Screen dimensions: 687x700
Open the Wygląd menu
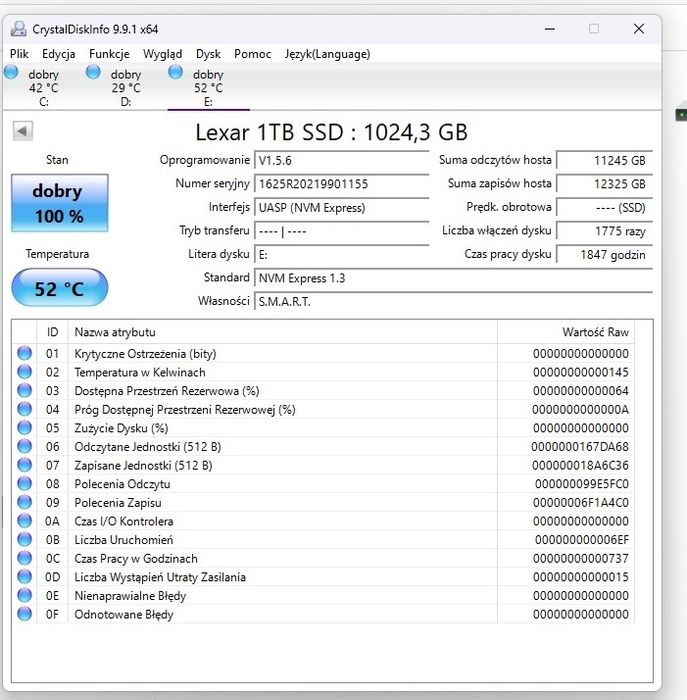162,54
